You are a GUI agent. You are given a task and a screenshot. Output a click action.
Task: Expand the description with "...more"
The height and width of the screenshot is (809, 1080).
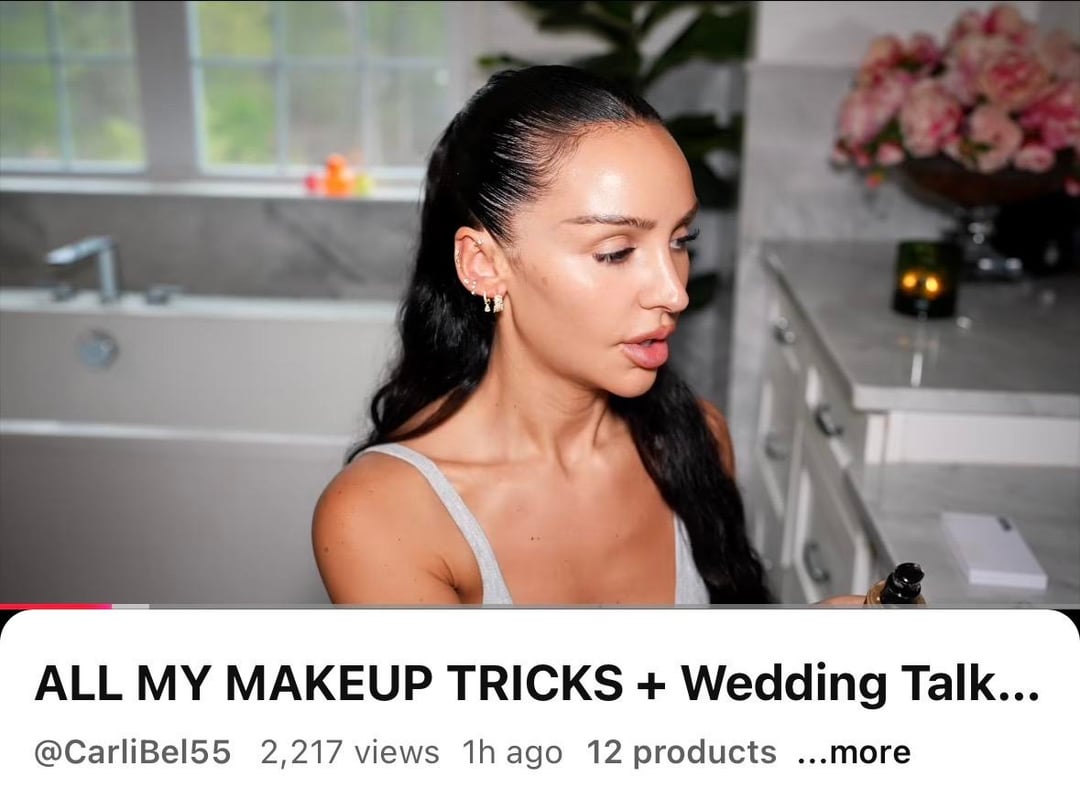(853, 752)
